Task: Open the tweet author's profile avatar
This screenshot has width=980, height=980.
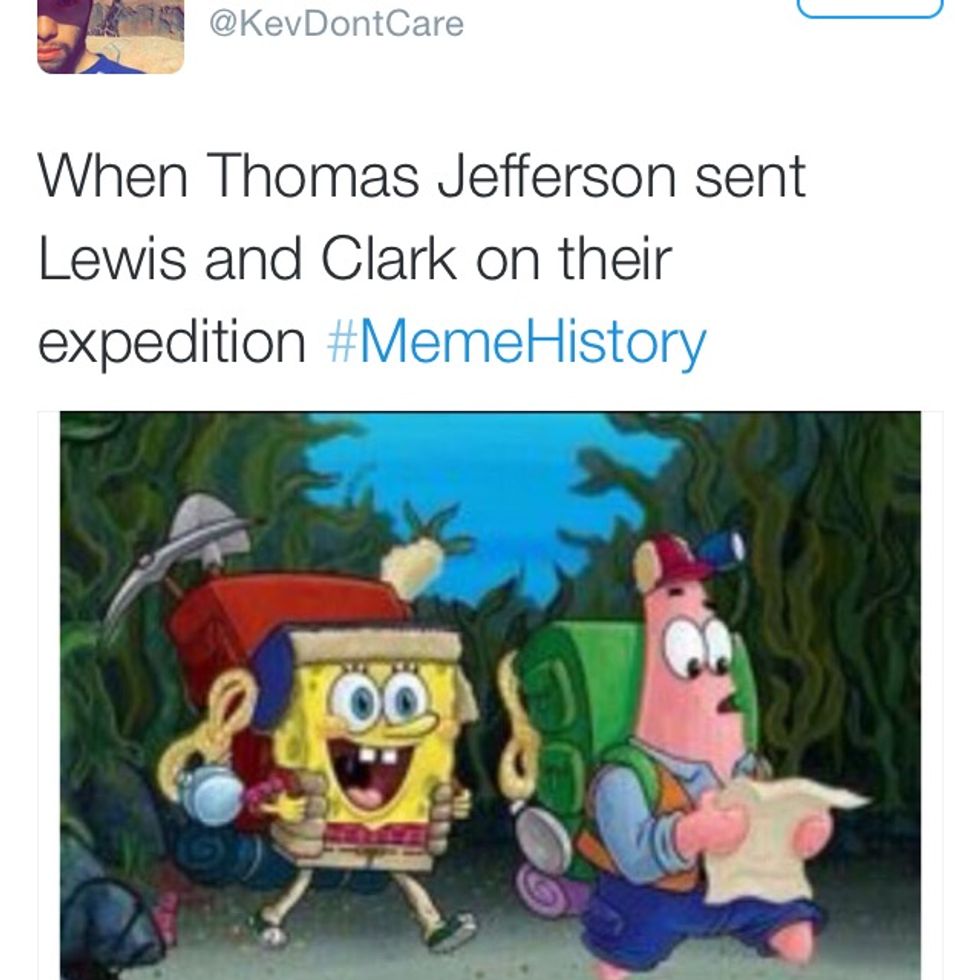Action: [111, 36]
